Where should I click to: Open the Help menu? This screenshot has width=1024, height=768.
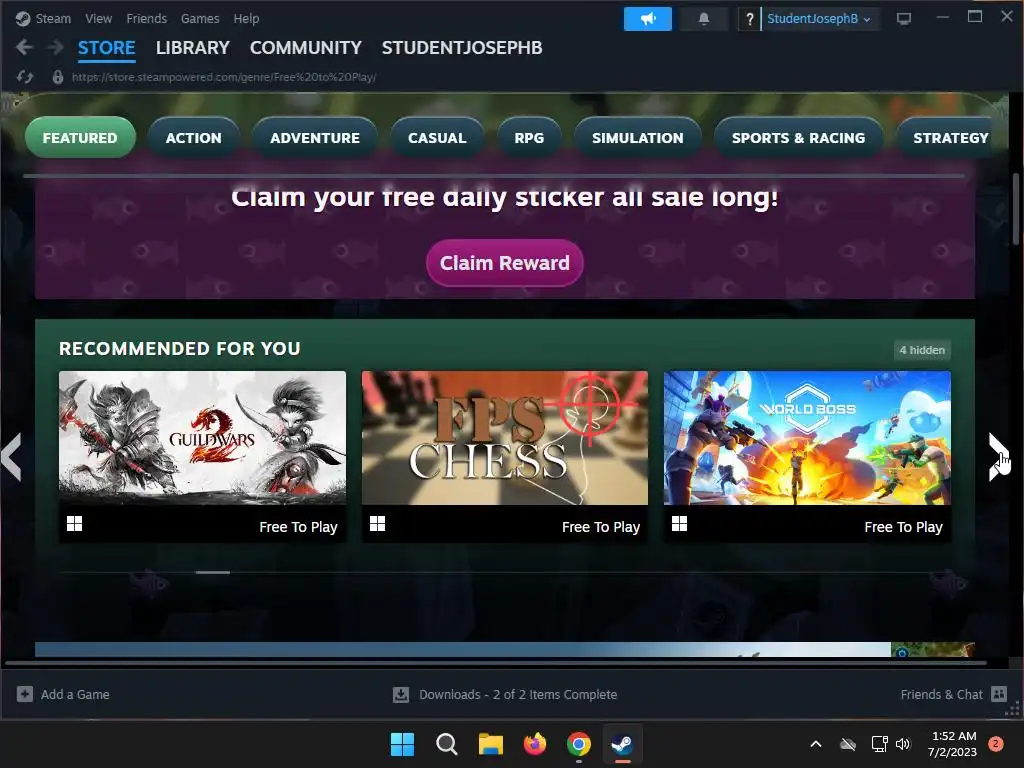pyautogui.click(x=246, y=19)
